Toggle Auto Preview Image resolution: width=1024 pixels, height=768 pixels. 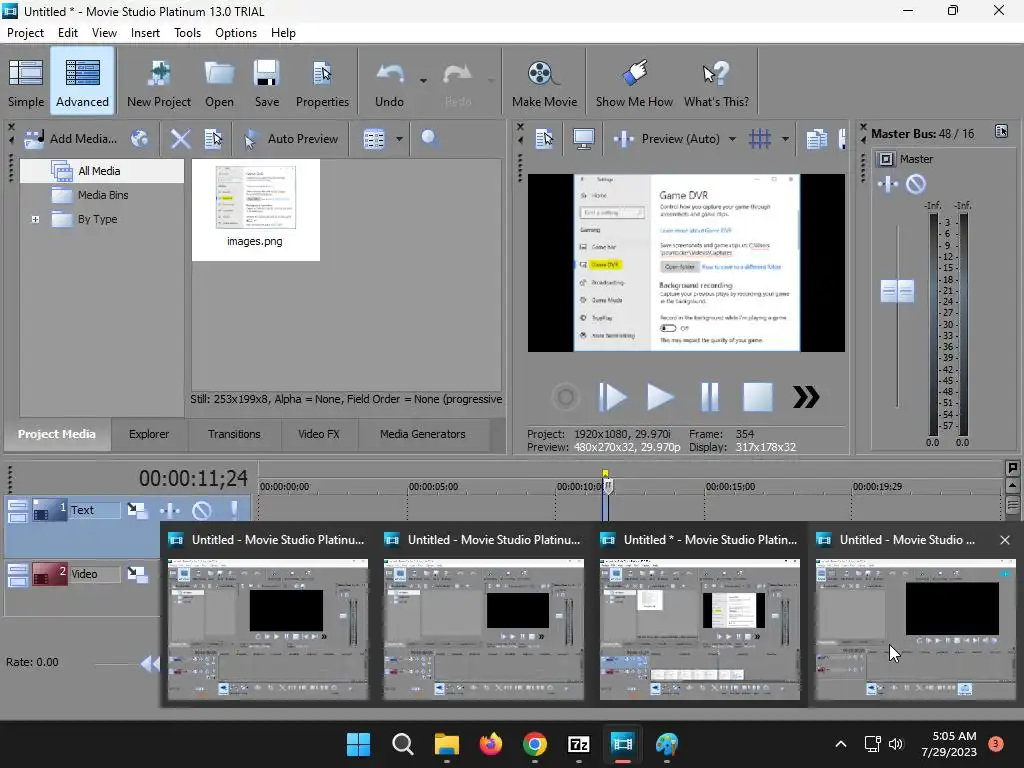[x=291, y=138]
